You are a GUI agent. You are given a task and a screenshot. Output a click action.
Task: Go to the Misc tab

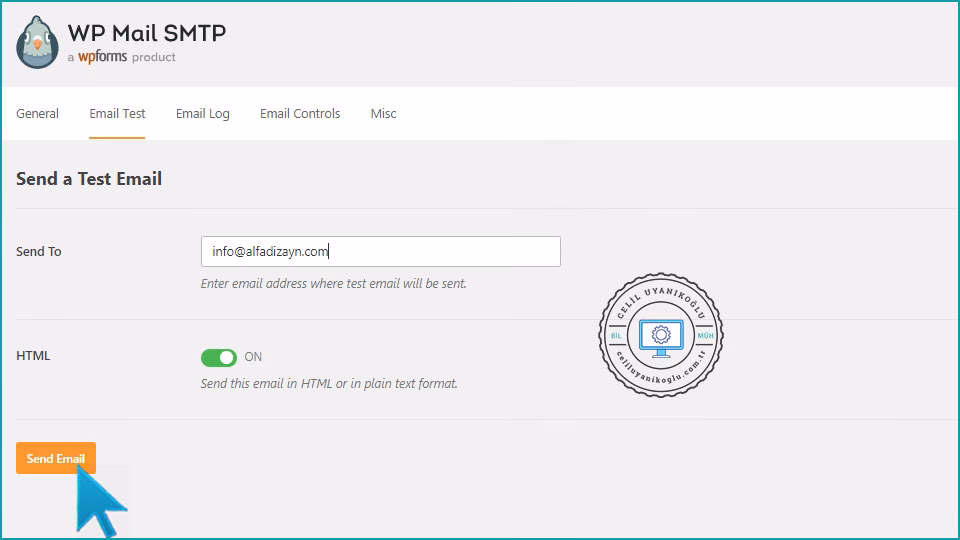(383, 113)
